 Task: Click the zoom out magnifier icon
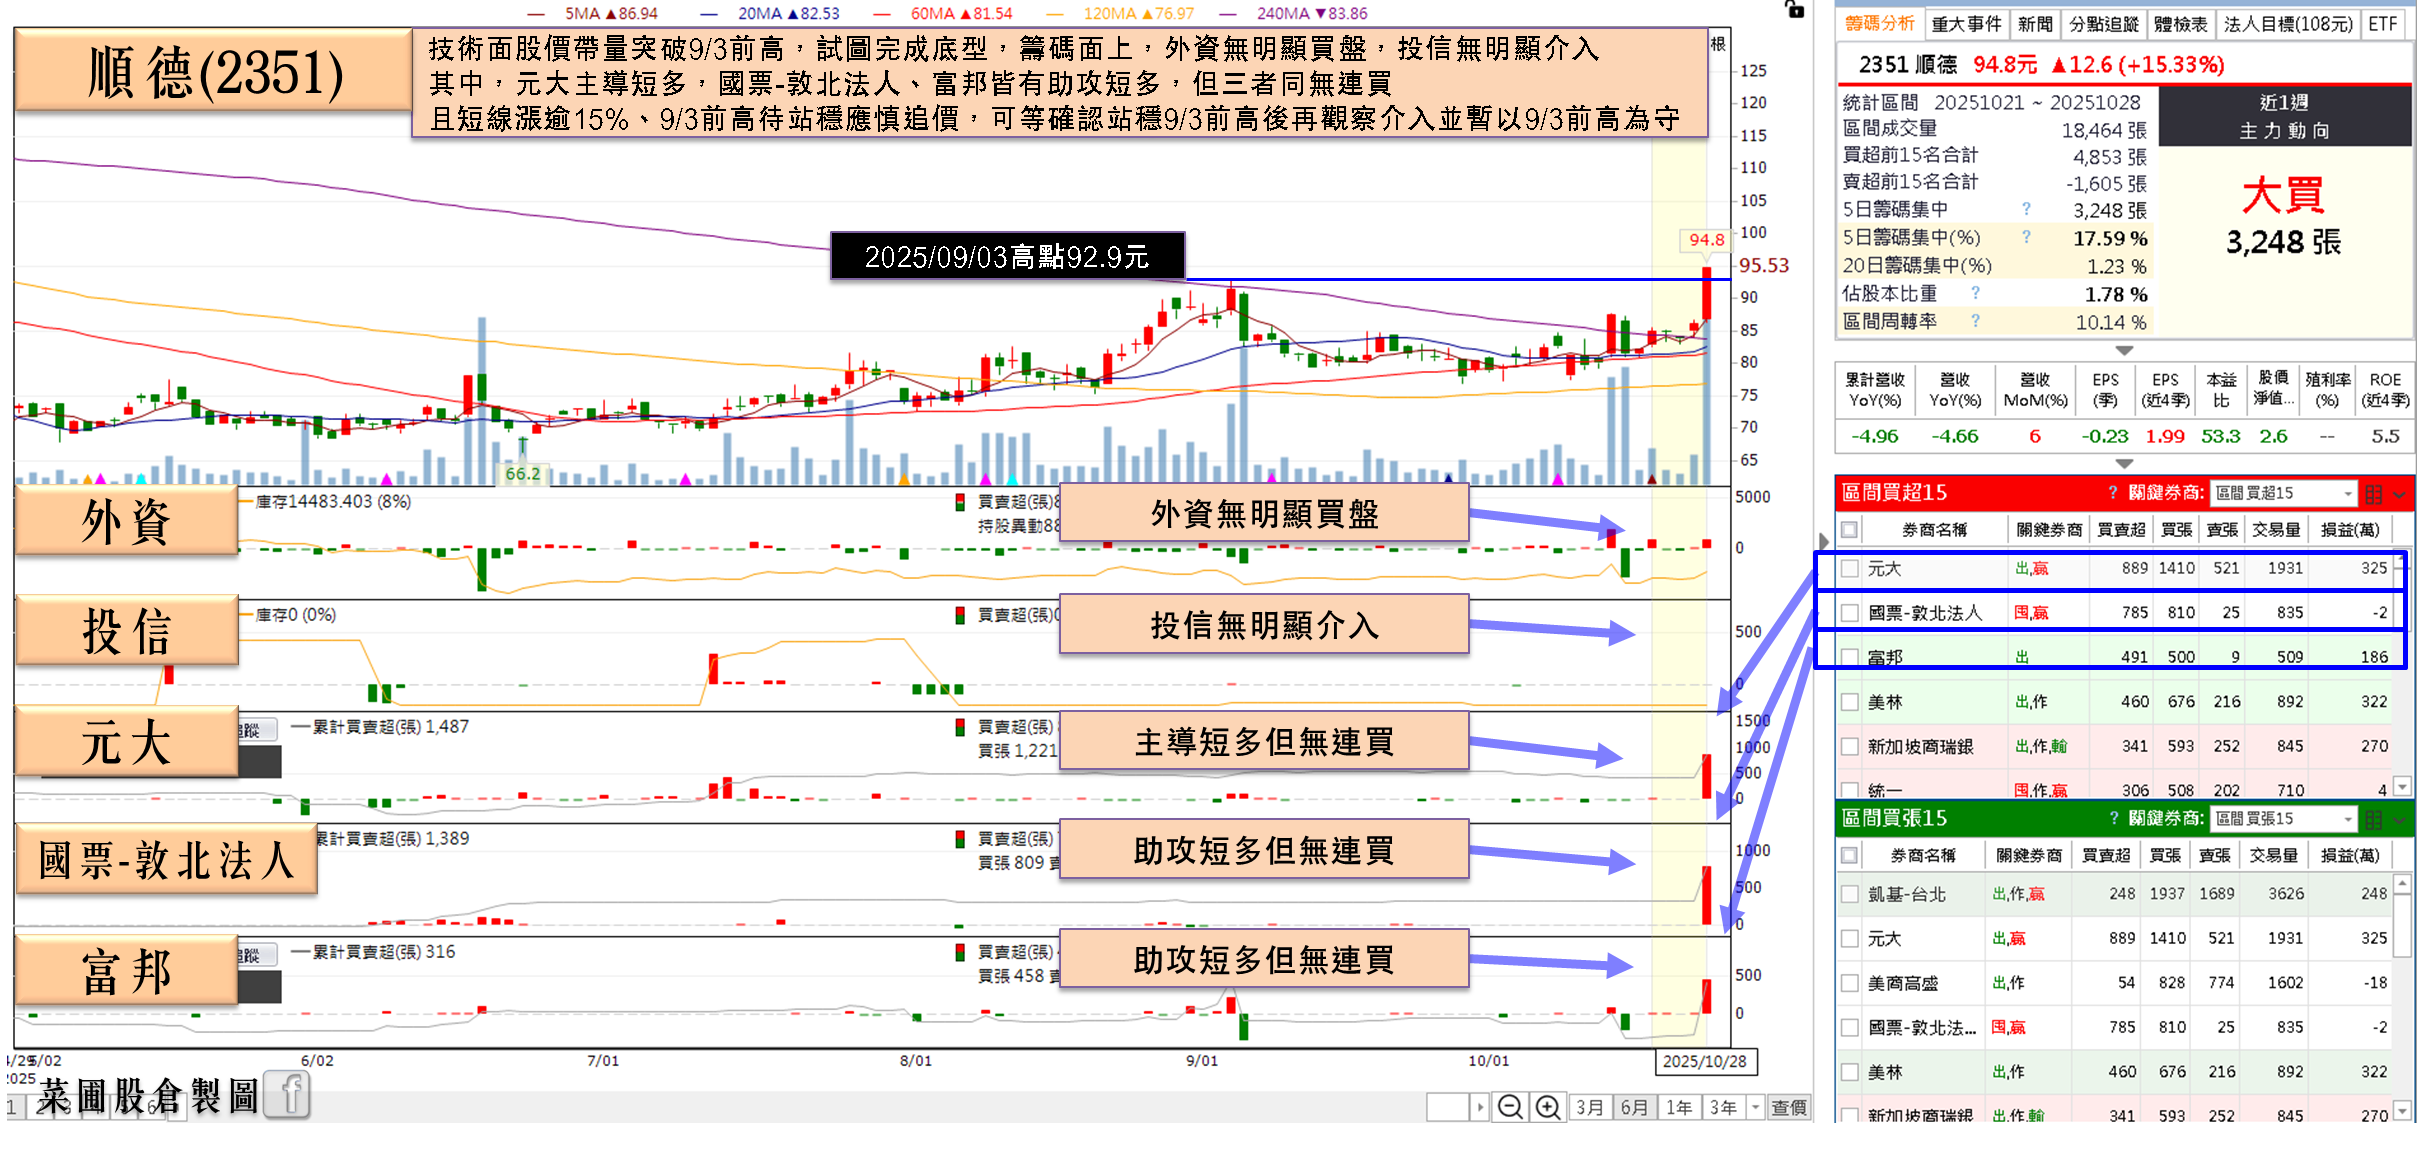(1510, 1107)
